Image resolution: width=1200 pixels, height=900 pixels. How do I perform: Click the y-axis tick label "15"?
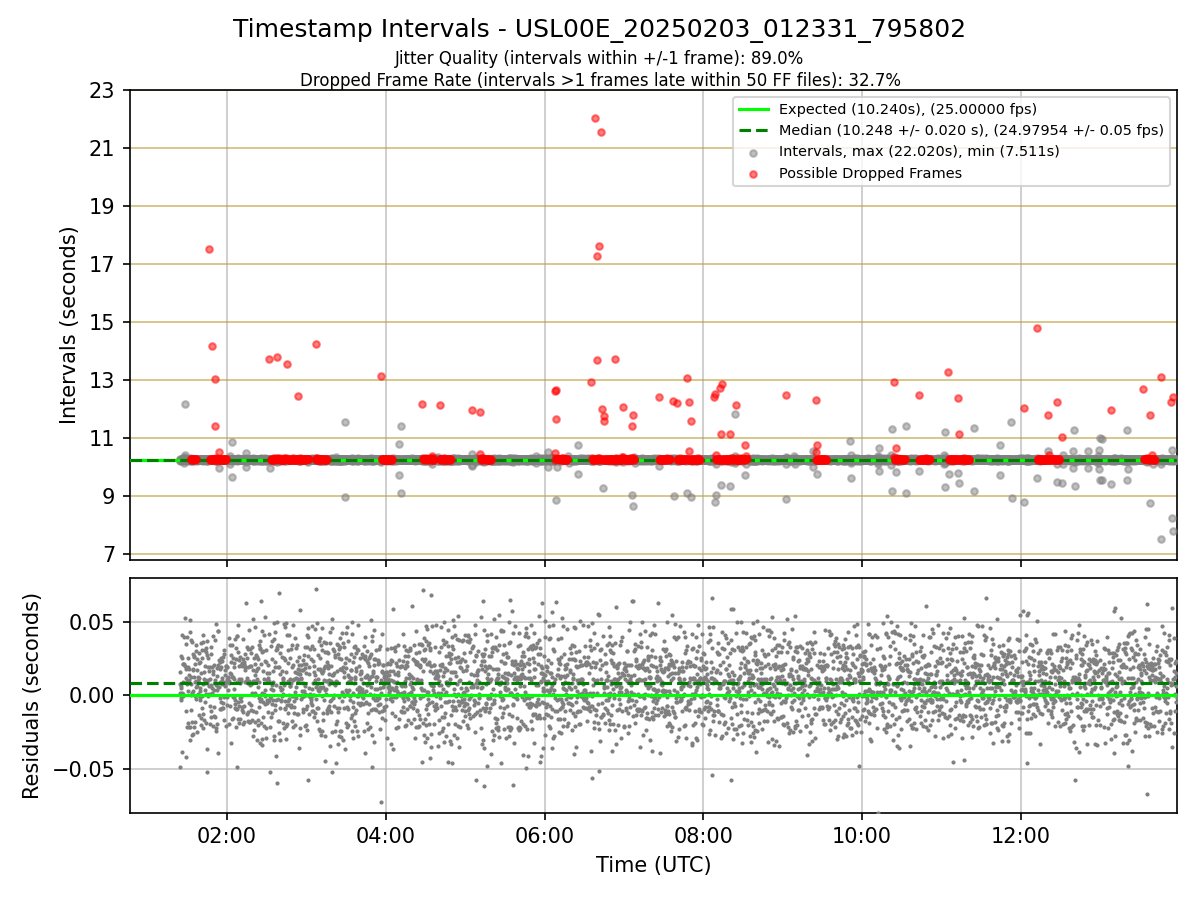(x=103, y=323)
